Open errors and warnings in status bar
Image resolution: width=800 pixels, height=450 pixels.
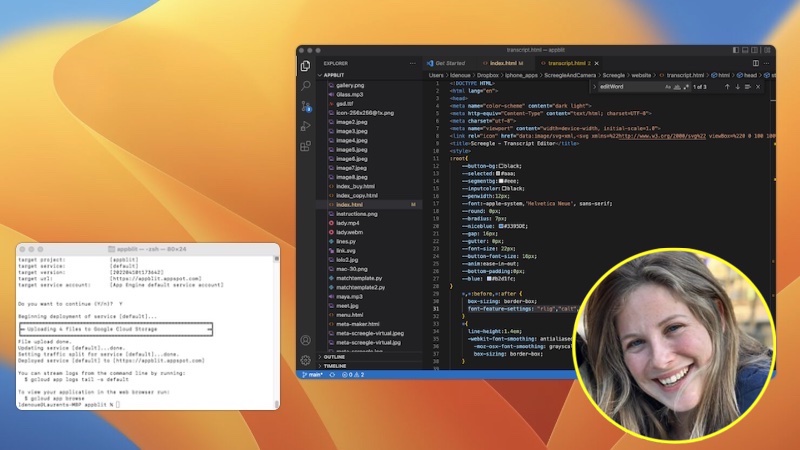[353, 374]
